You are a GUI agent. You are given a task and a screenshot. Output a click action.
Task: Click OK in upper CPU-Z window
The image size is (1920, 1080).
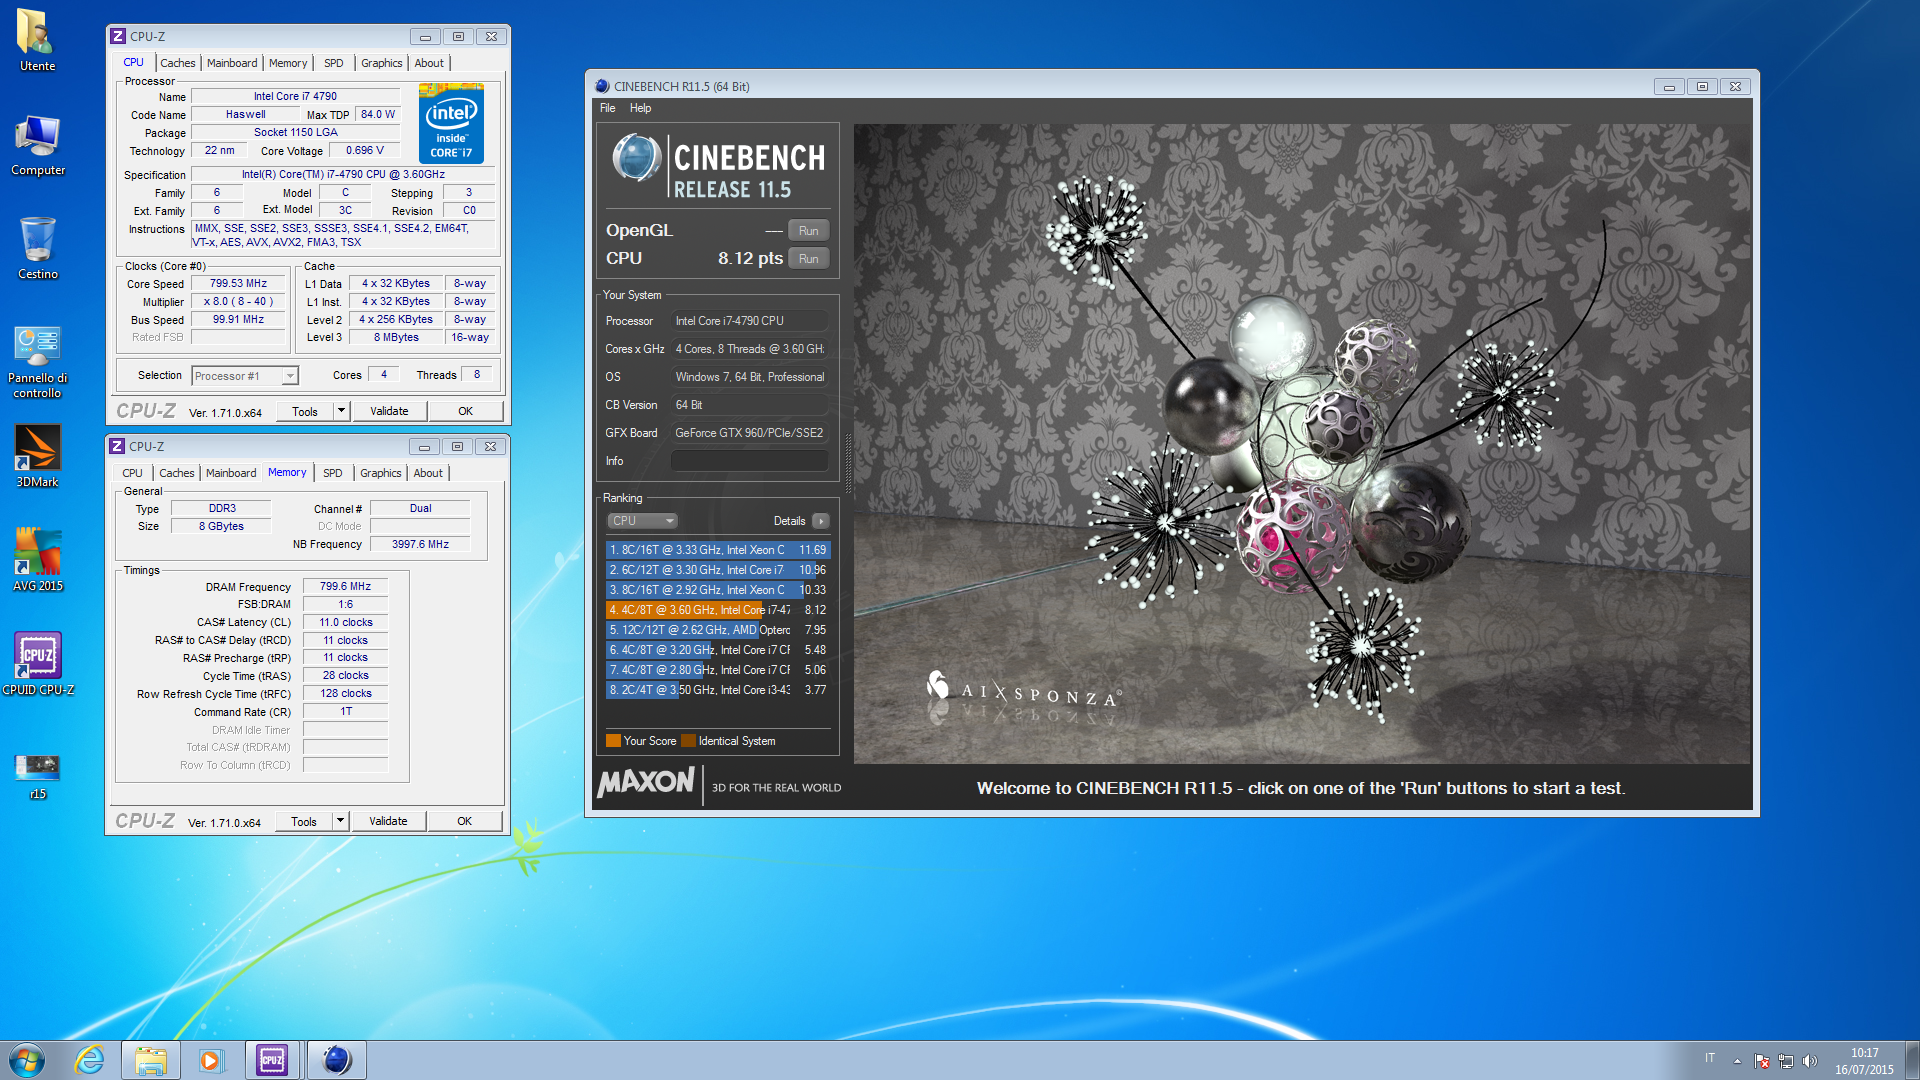coord(465,411)
